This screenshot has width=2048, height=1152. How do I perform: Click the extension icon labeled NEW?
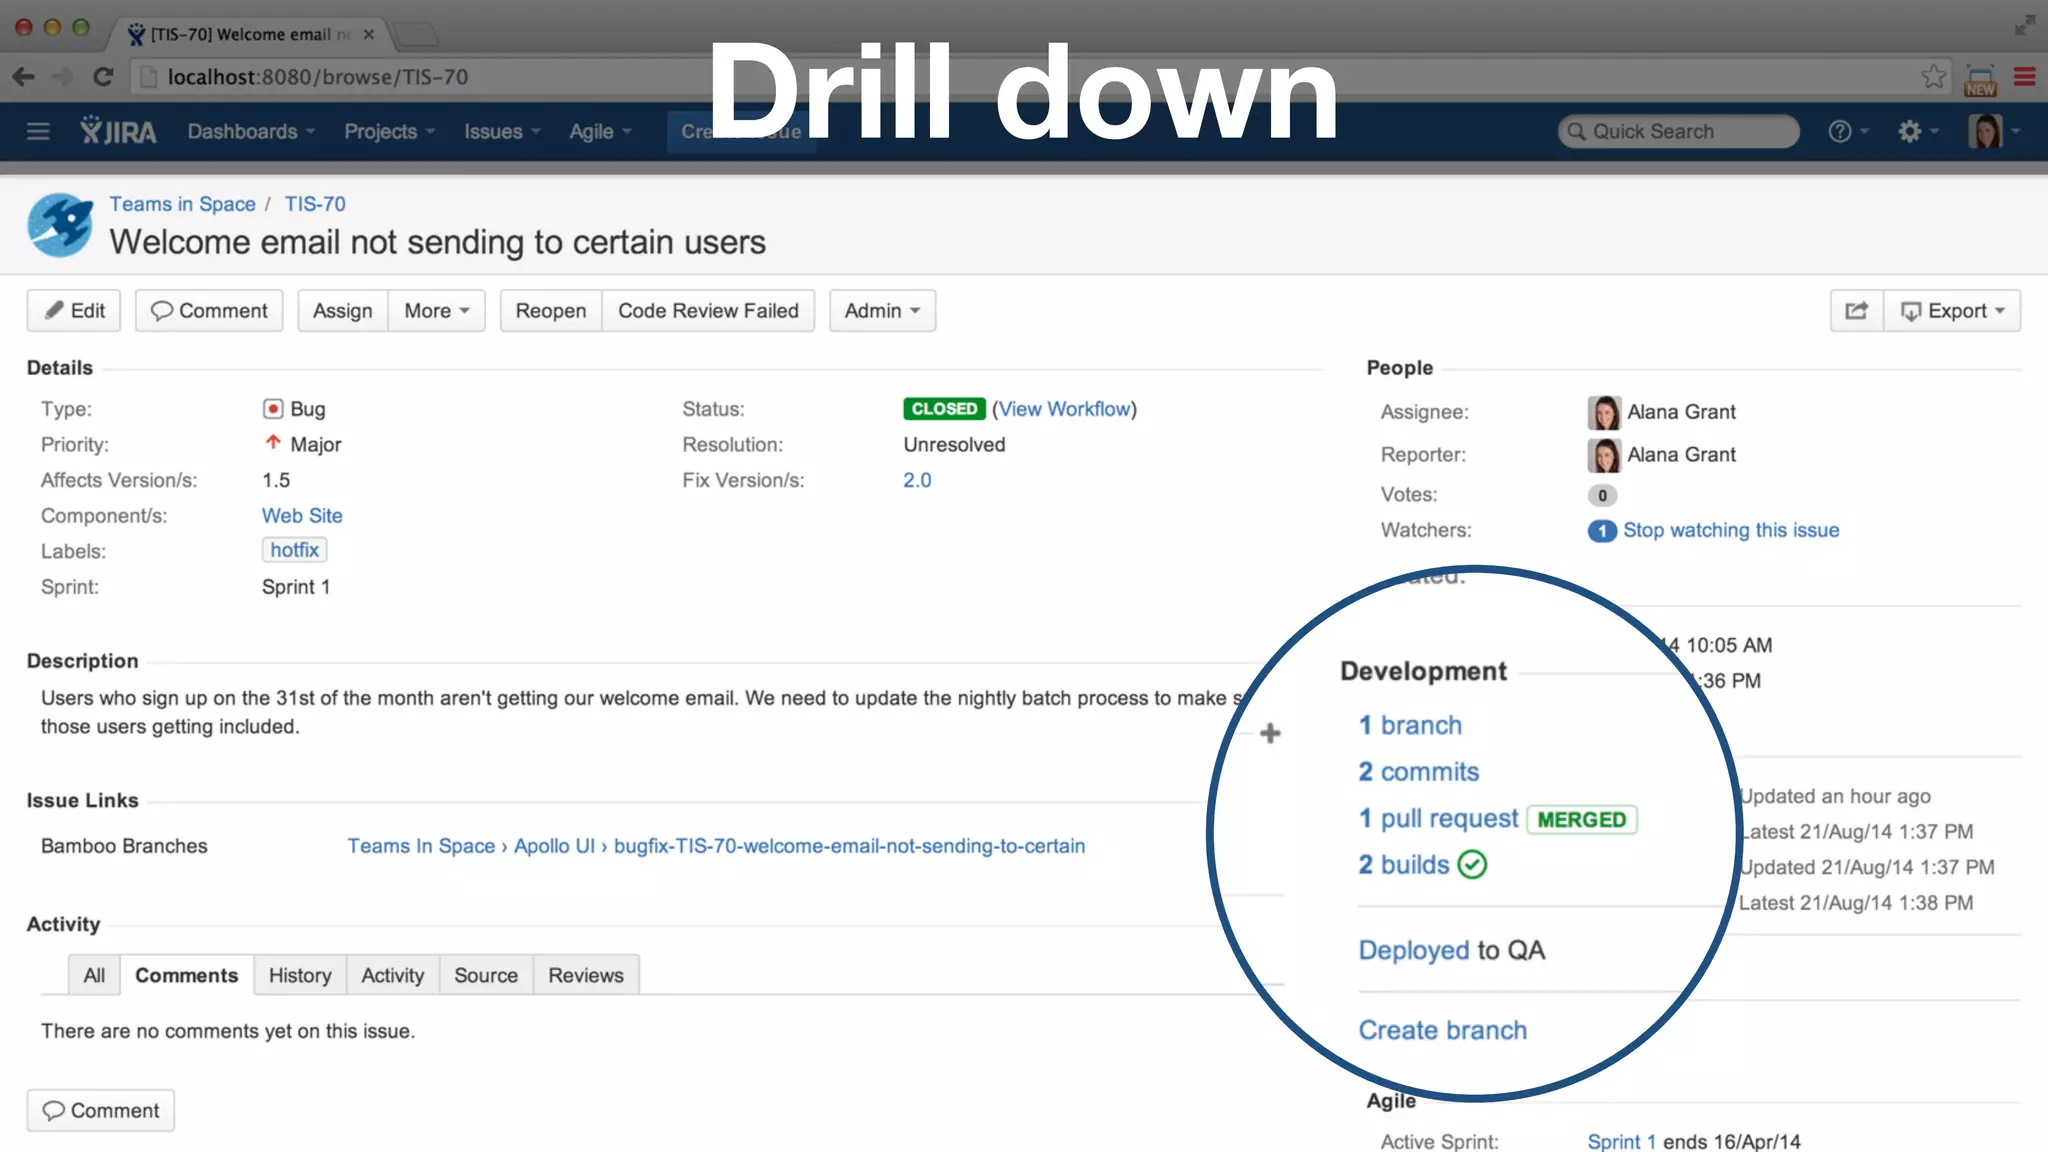[1980, 80]
